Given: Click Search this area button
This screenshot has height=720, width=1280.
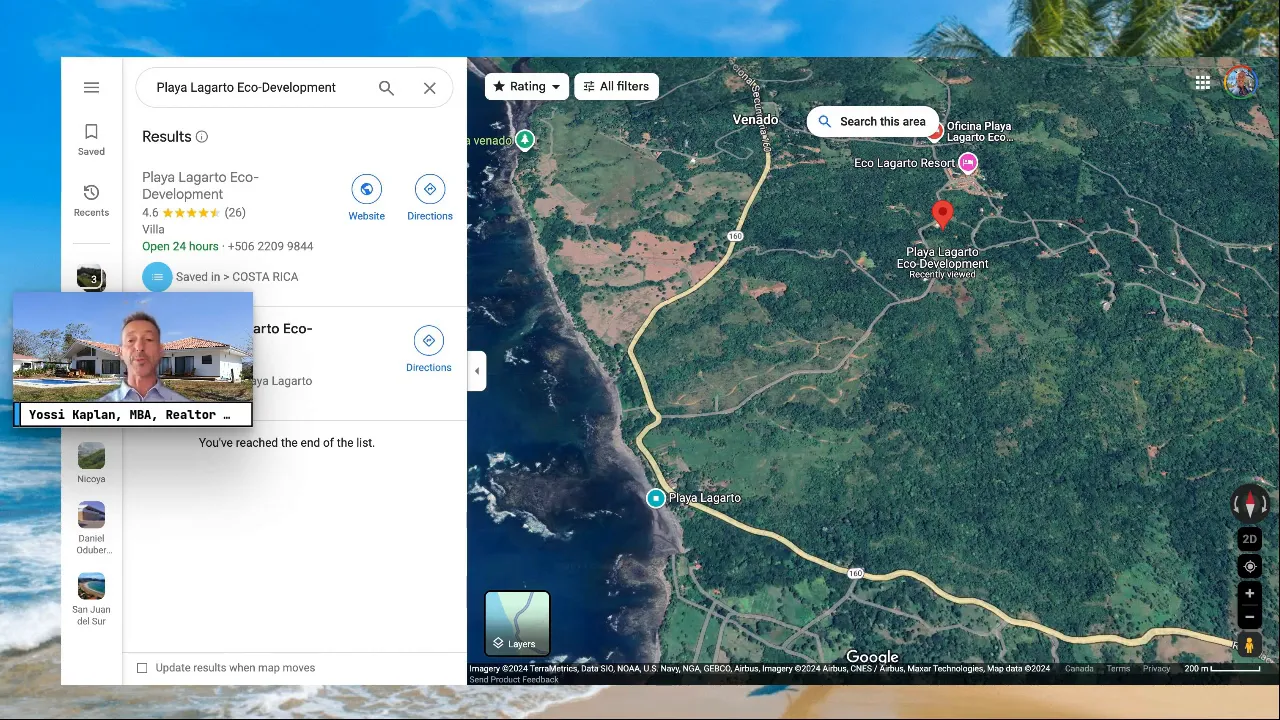Looking at the screenshot, I should [872, 122].
